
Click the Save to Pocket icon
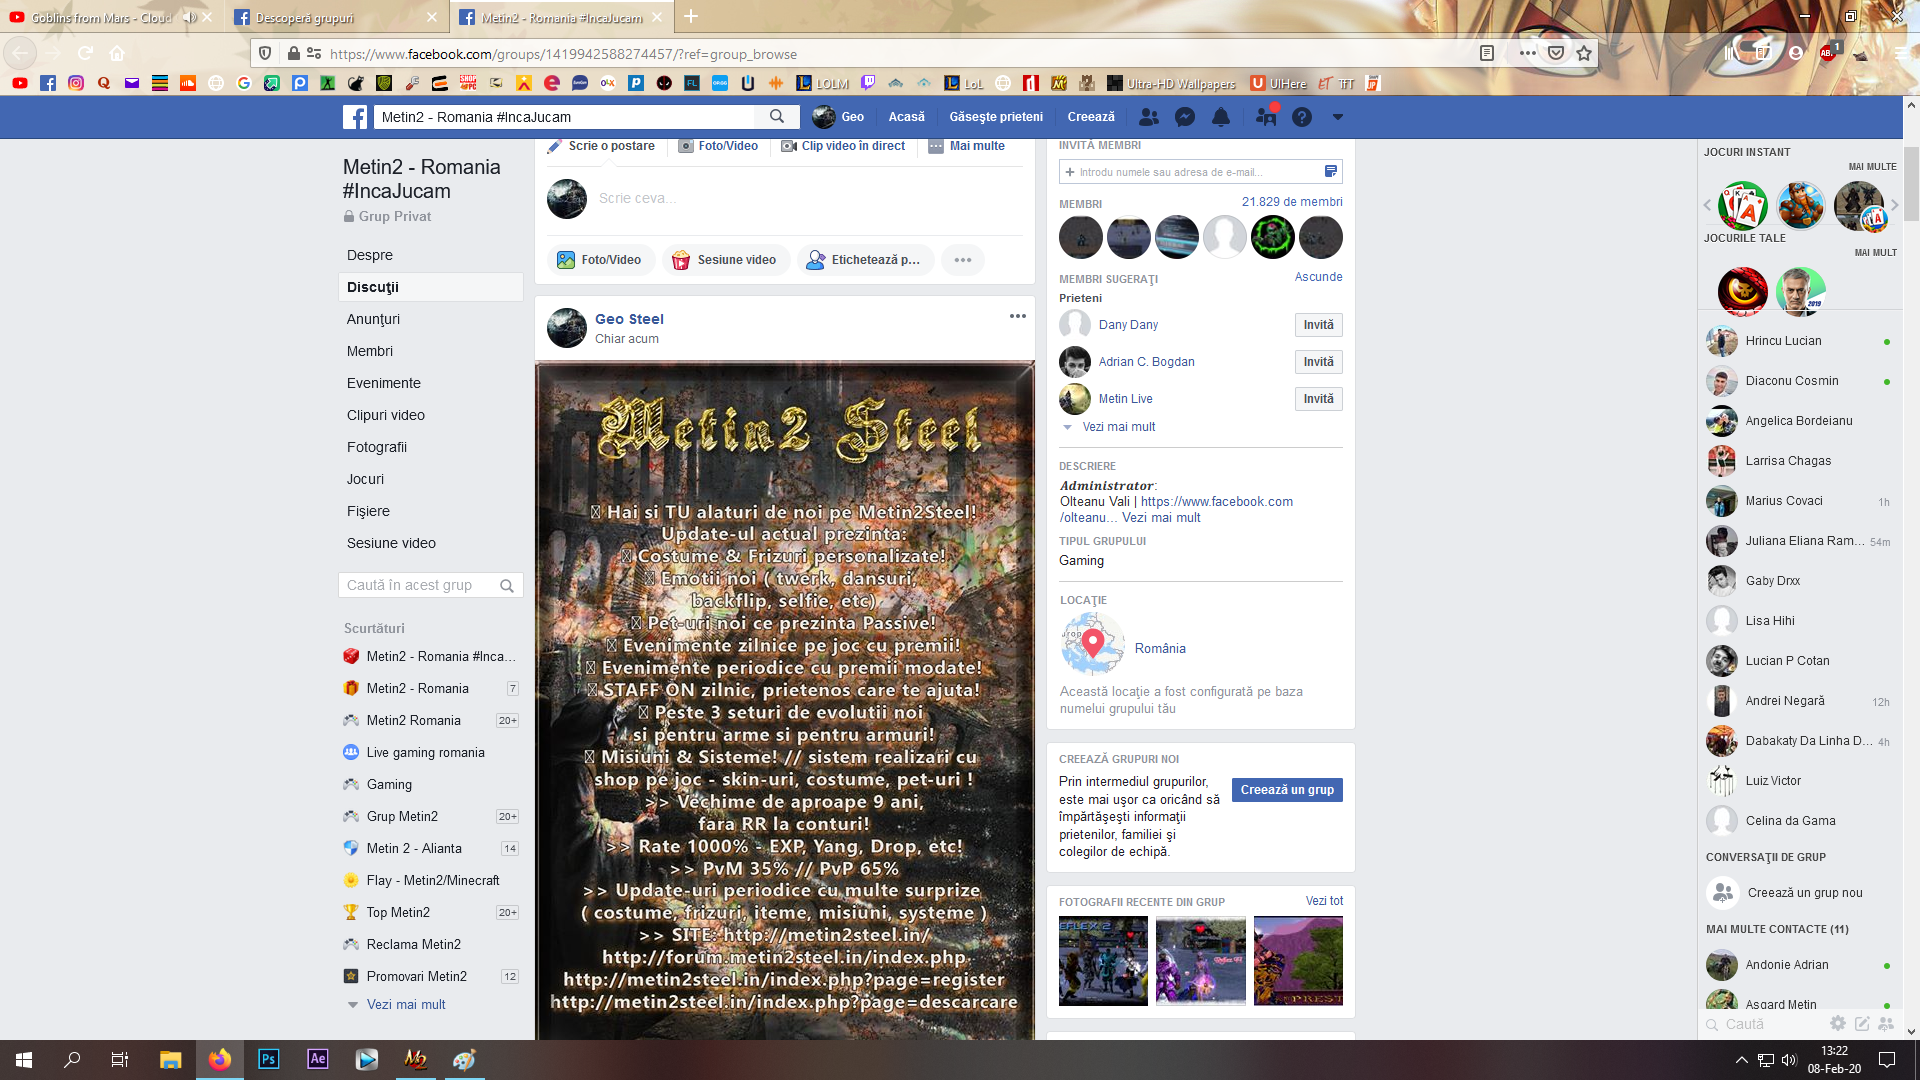[x=1556, y=53]
